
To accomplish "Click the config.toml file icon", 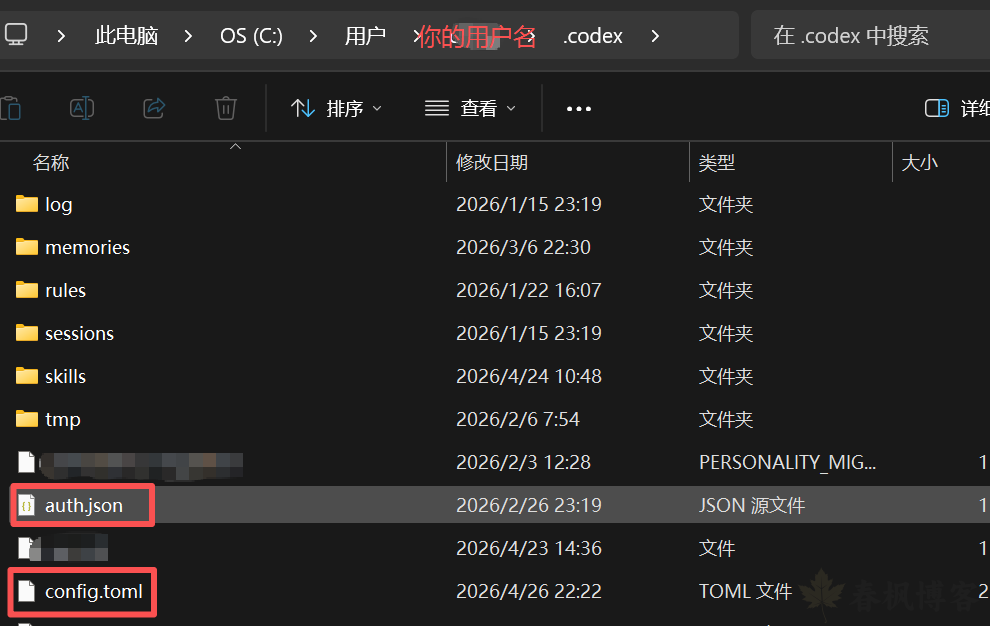I will (x=27, y=591).
